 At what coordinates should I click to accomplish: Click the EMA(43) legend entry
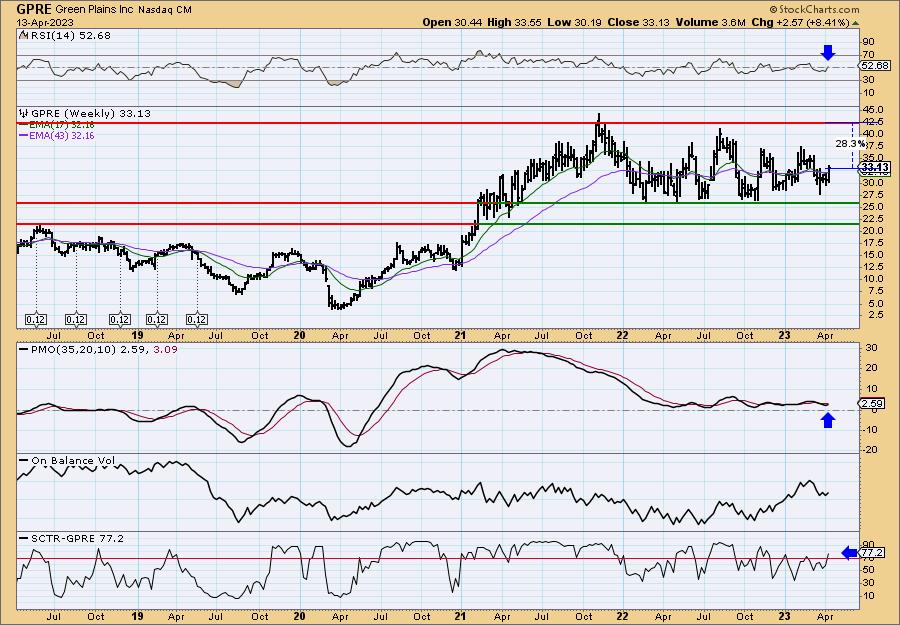tap(63, 135)
